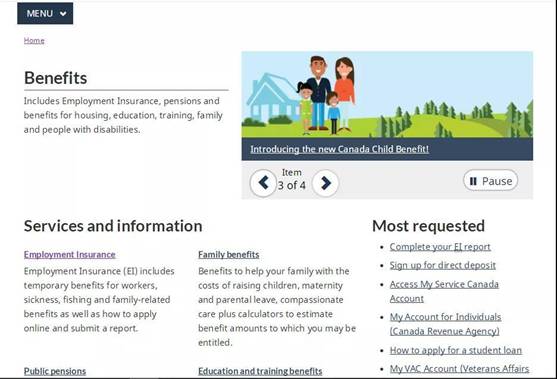Open the Family benefits link
Viewport: 557px width, 379px height.
click(229, 255)
